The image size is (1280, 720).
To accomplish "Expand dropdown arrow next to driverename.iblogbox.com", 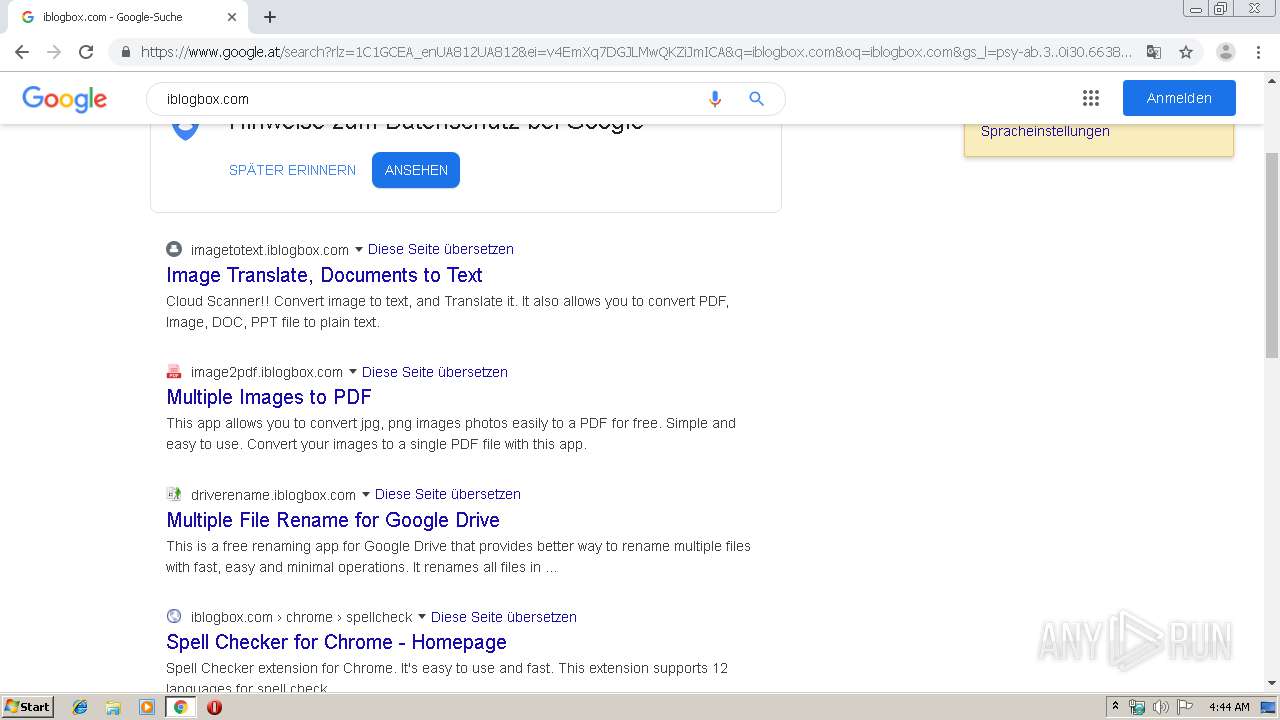I will point(366,495).
